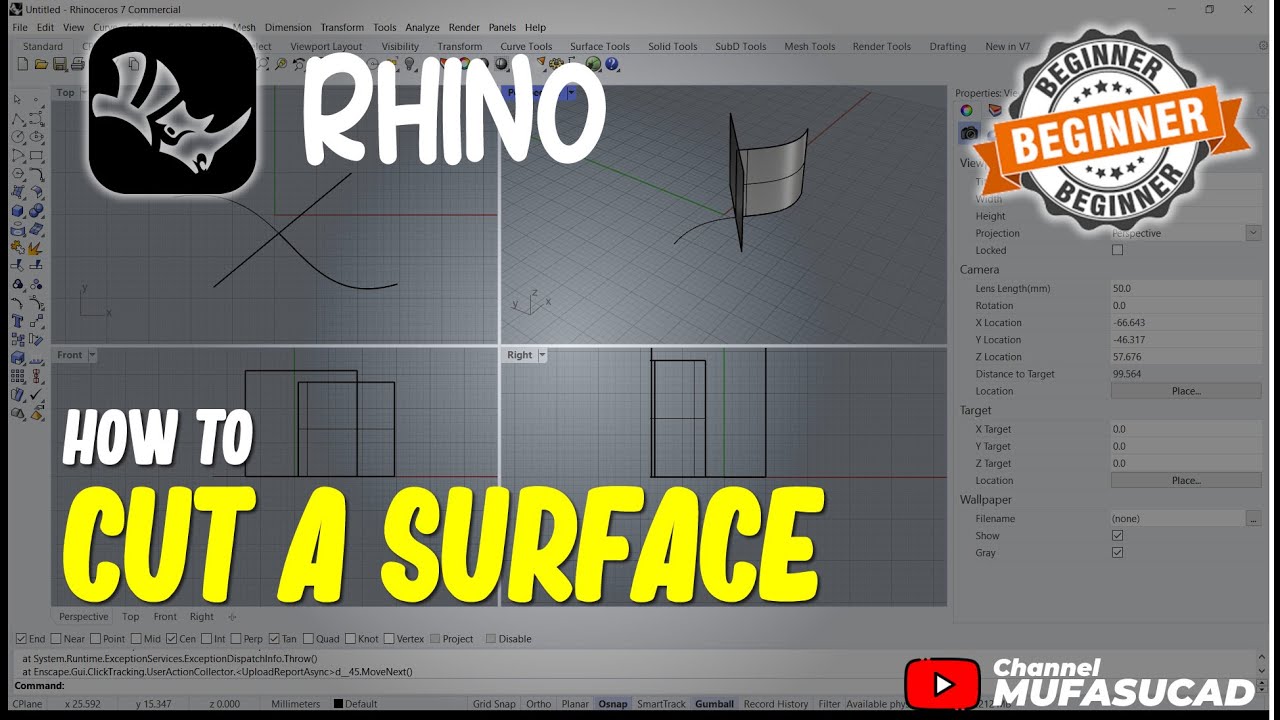1280x720 pixels.
Task: Select the Rectangle tool in left sidebar
Action: [x=36, y=155]
